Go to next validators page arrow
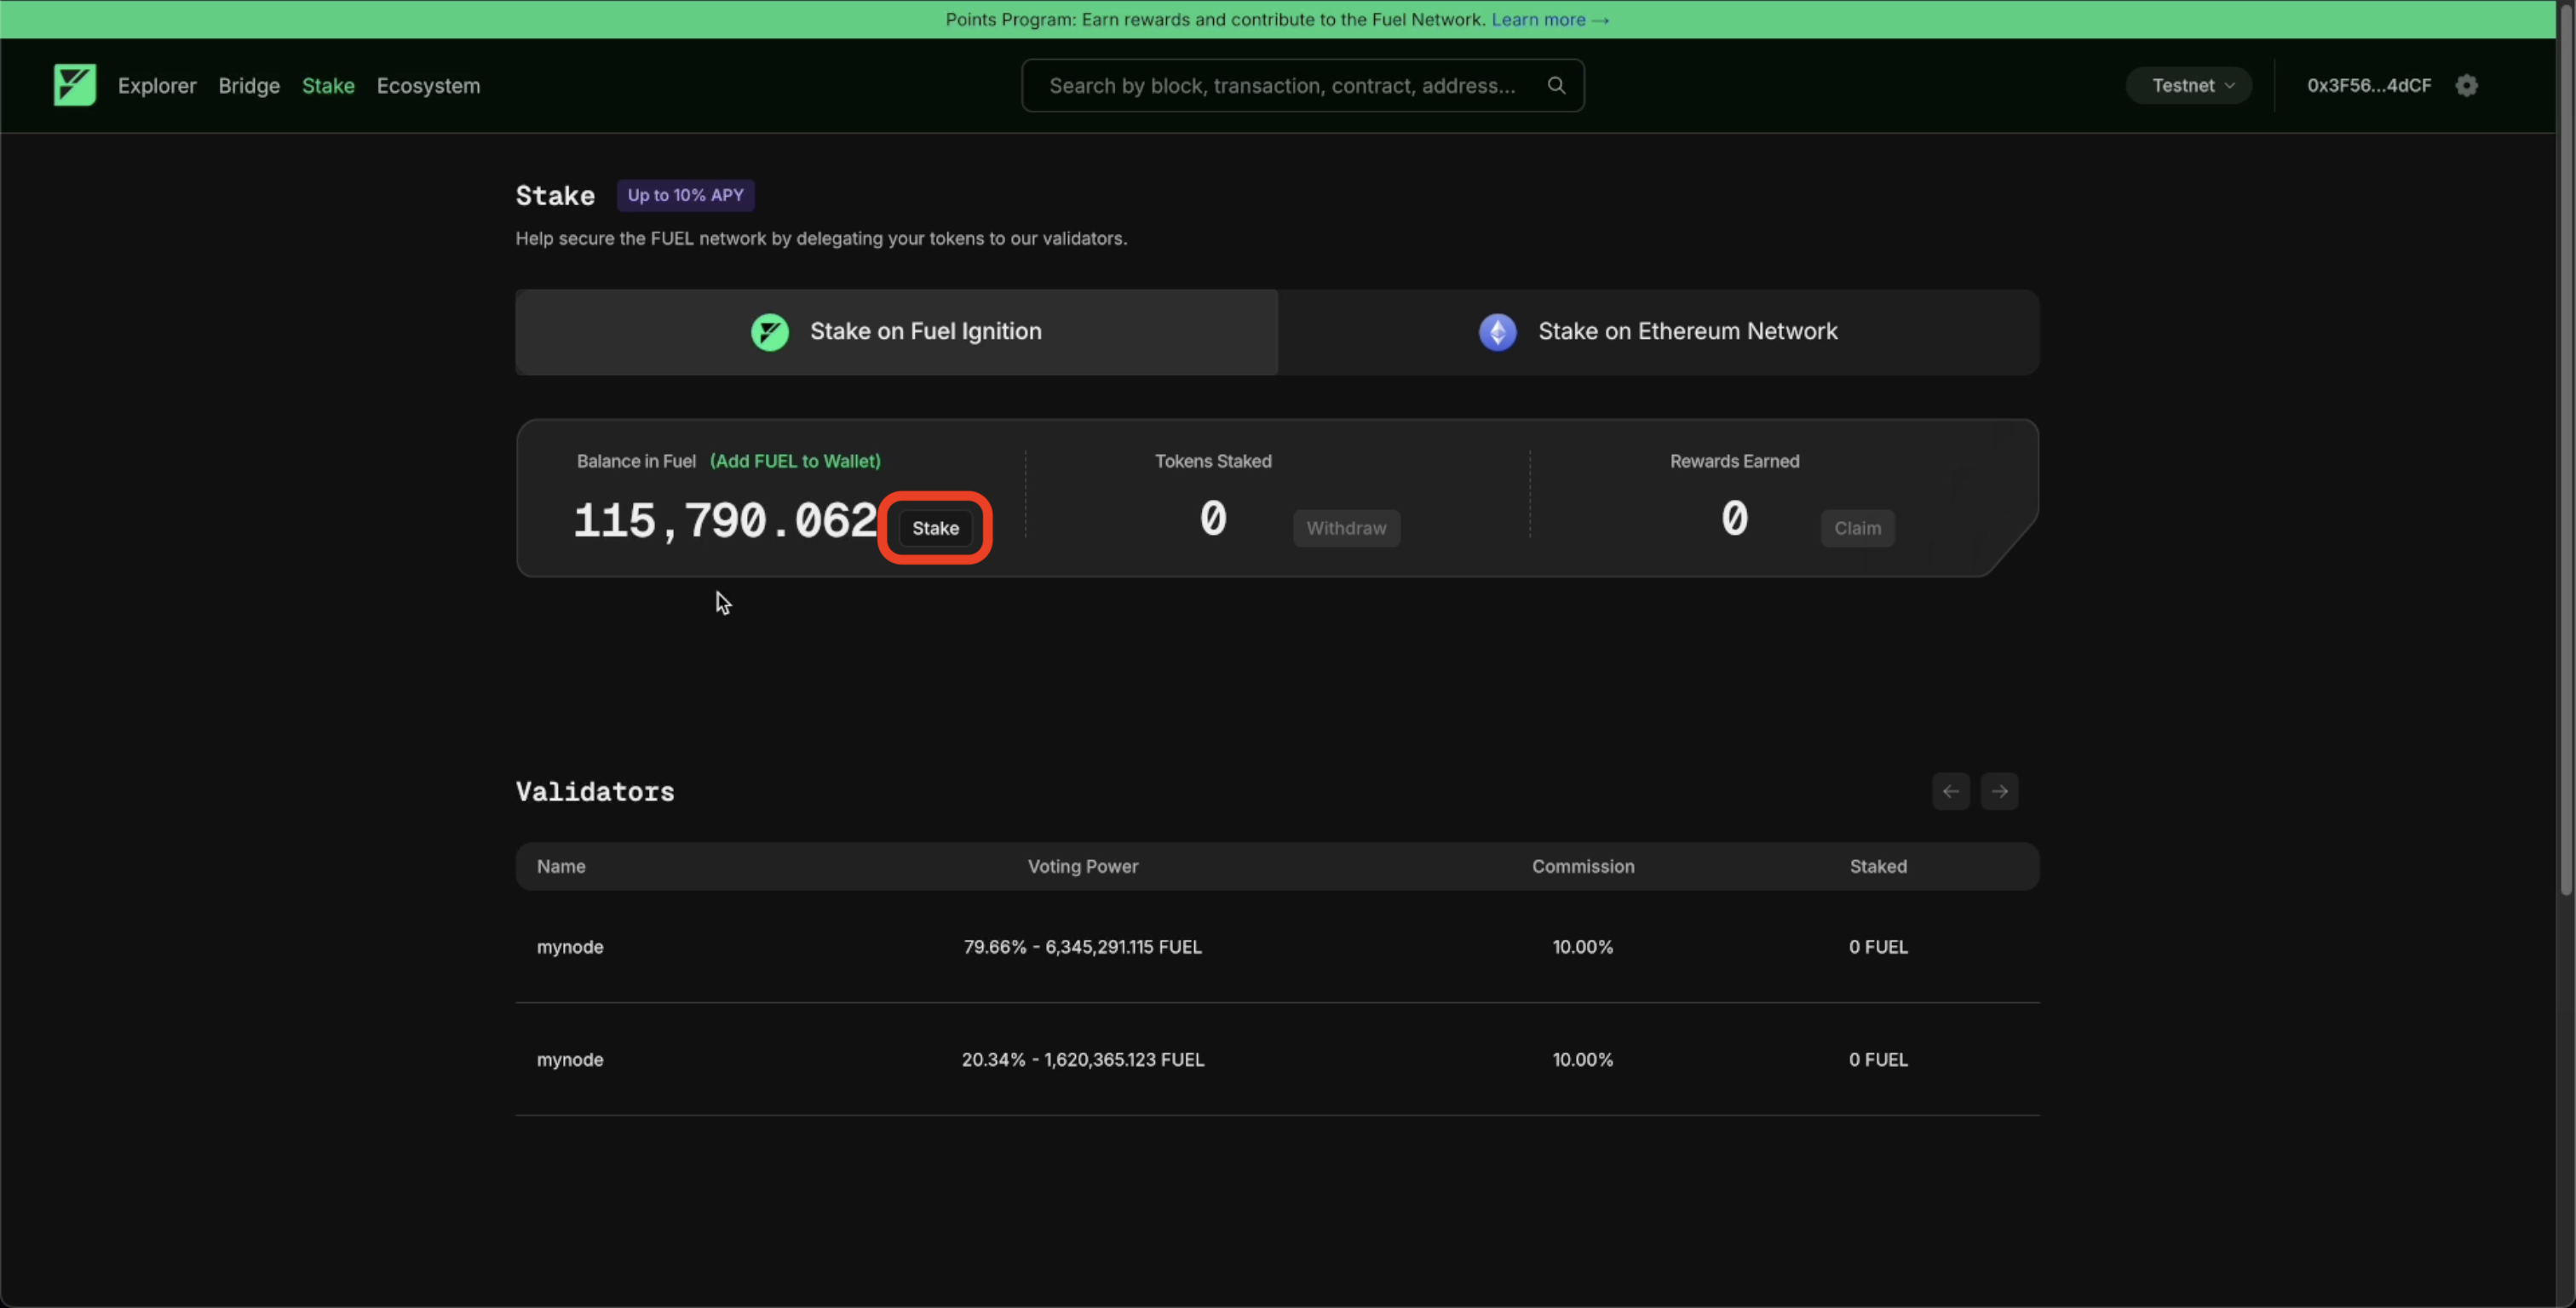Viewport: 2576px width, 1308px height. coord(1999,791)
